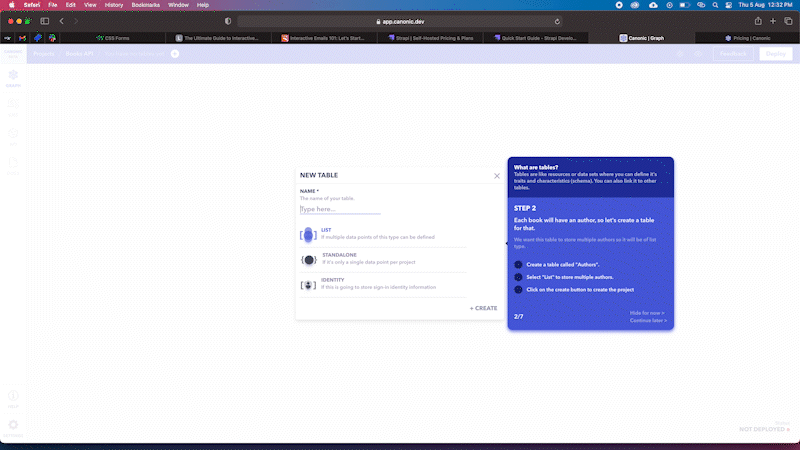The width and height of the screenshot is (800, 450).
Task: Click the cloud upload menu bar icon
Action: pos(653,5)
